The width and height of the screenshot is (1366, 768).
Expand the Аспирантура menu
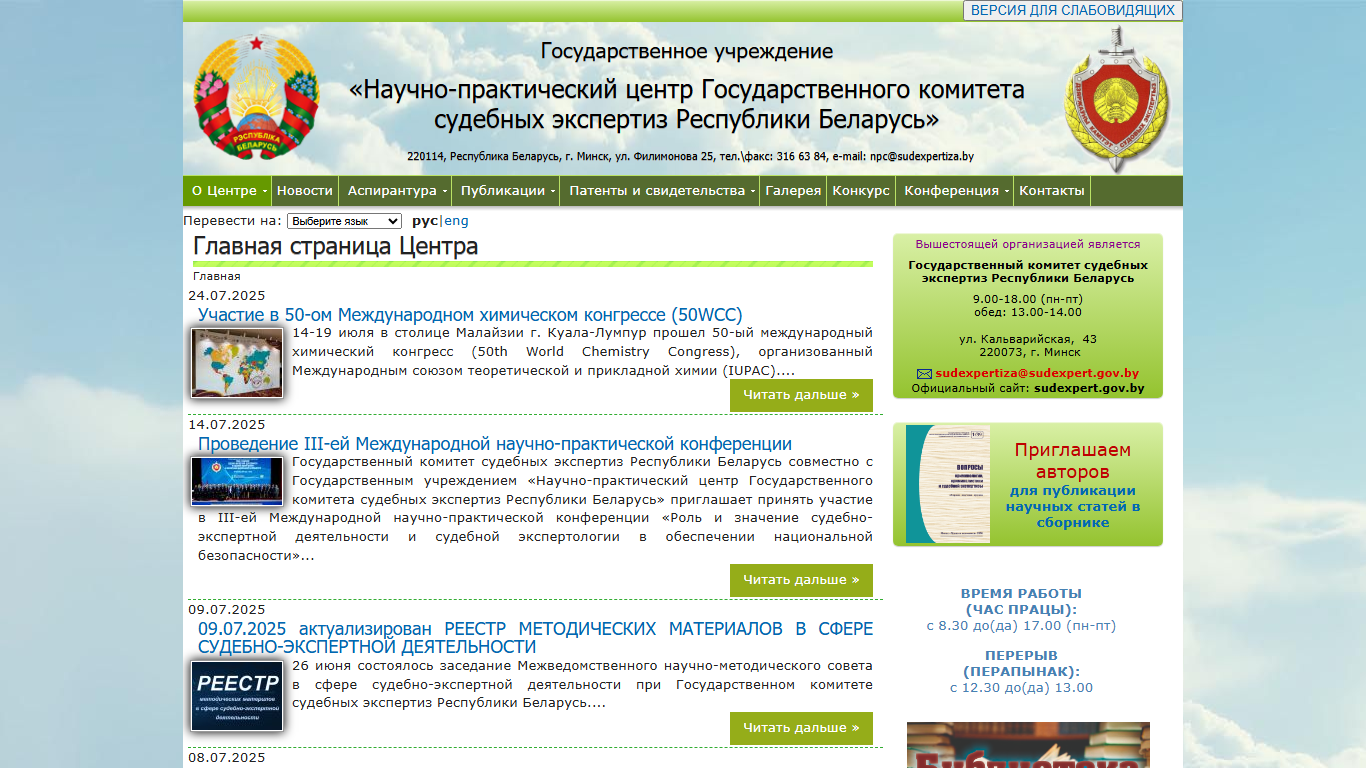[x=394, y=191]
